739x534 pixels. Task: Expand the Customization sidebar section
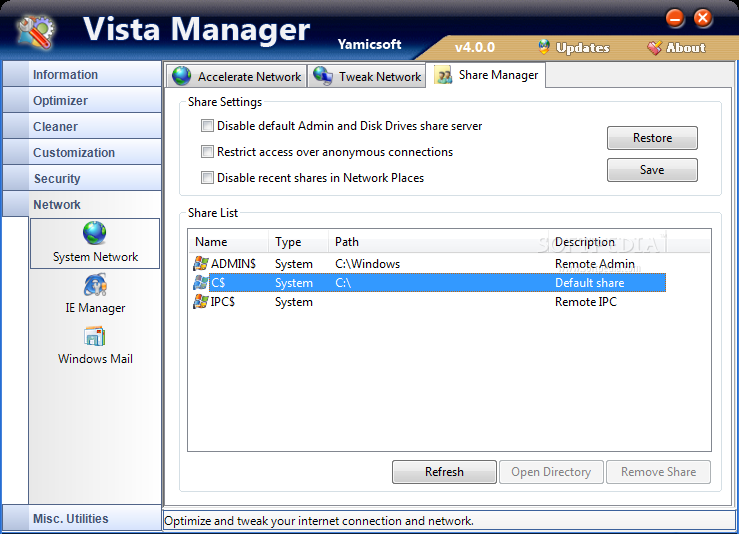click(82, 152)
